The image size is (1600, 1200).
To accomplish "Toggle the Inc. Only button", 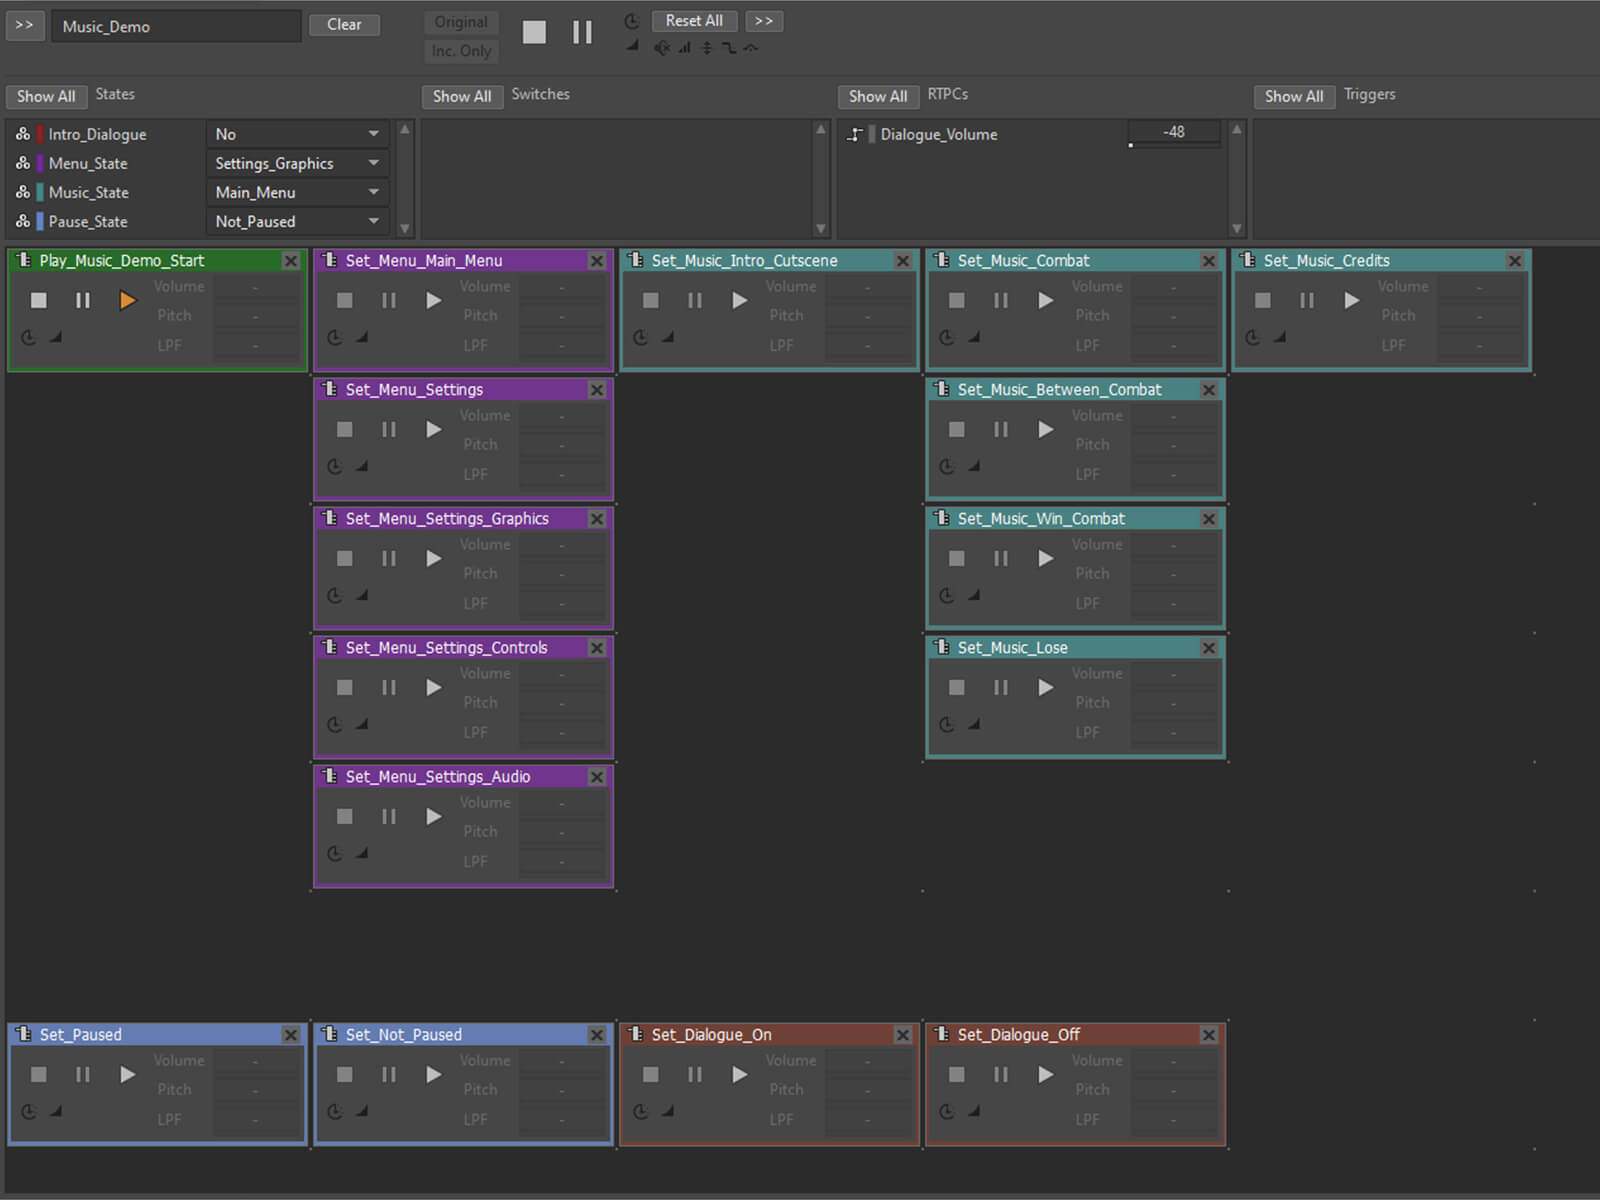I will click(x=461, y=51).
